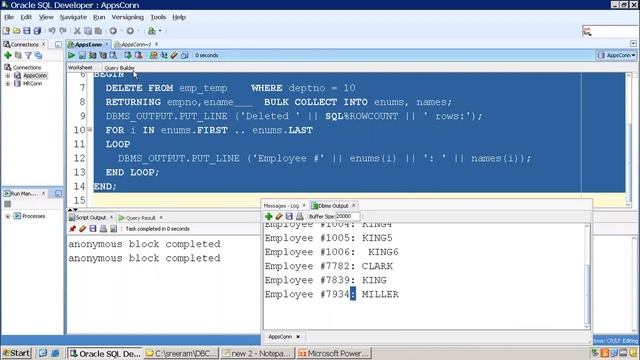Viewport: 640px width, 360px height.
Task: Open the File menu
Action: (x=9, y=17)
